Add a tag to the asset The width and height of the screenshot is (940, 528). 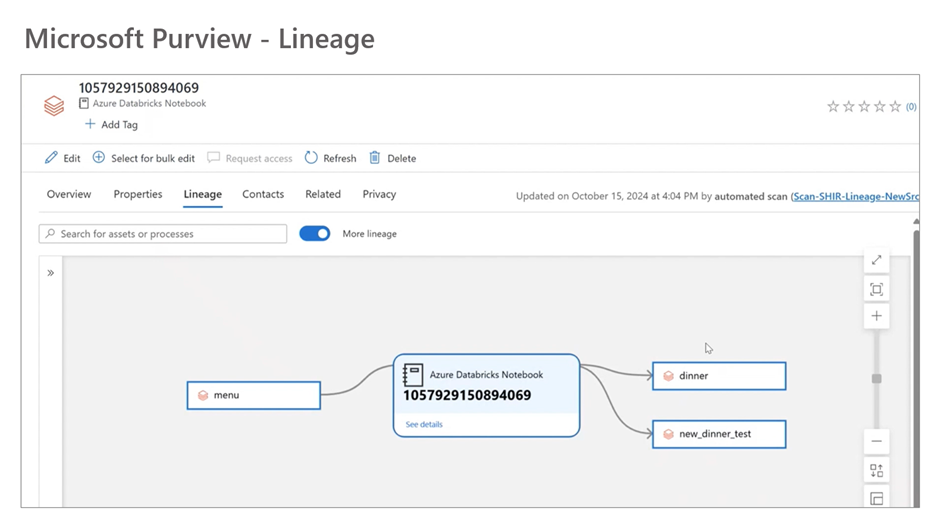coord(112,125)
